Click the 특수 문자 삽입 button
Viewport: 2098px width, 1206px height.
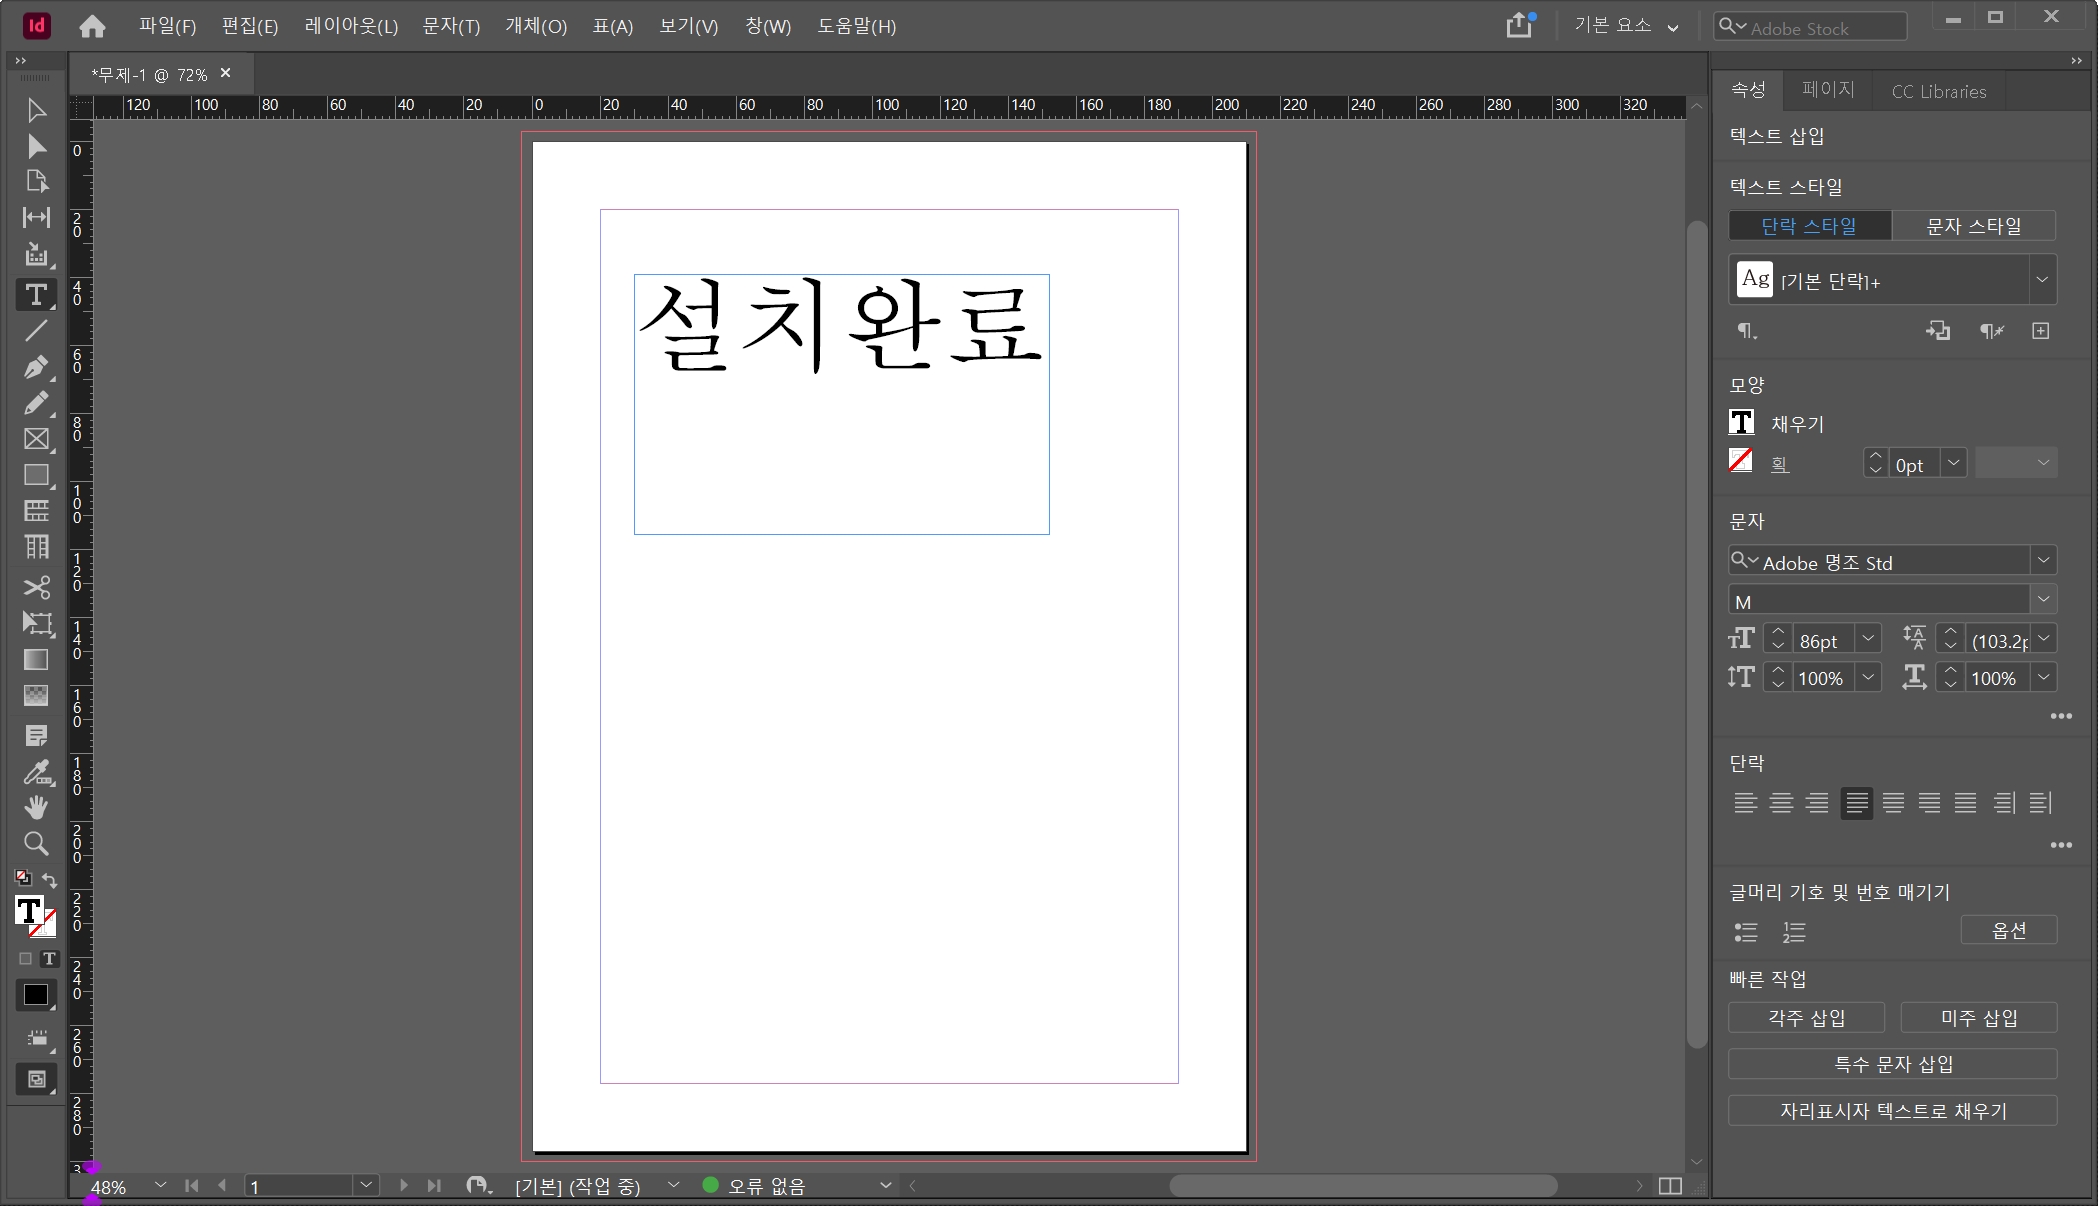[1892, 1064]
